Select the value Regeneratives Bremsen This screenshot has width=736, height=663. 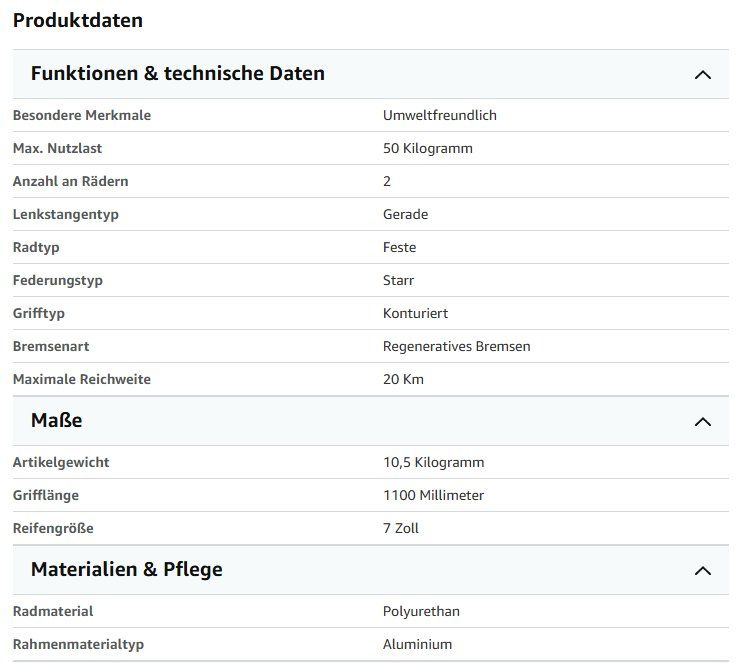457,346
